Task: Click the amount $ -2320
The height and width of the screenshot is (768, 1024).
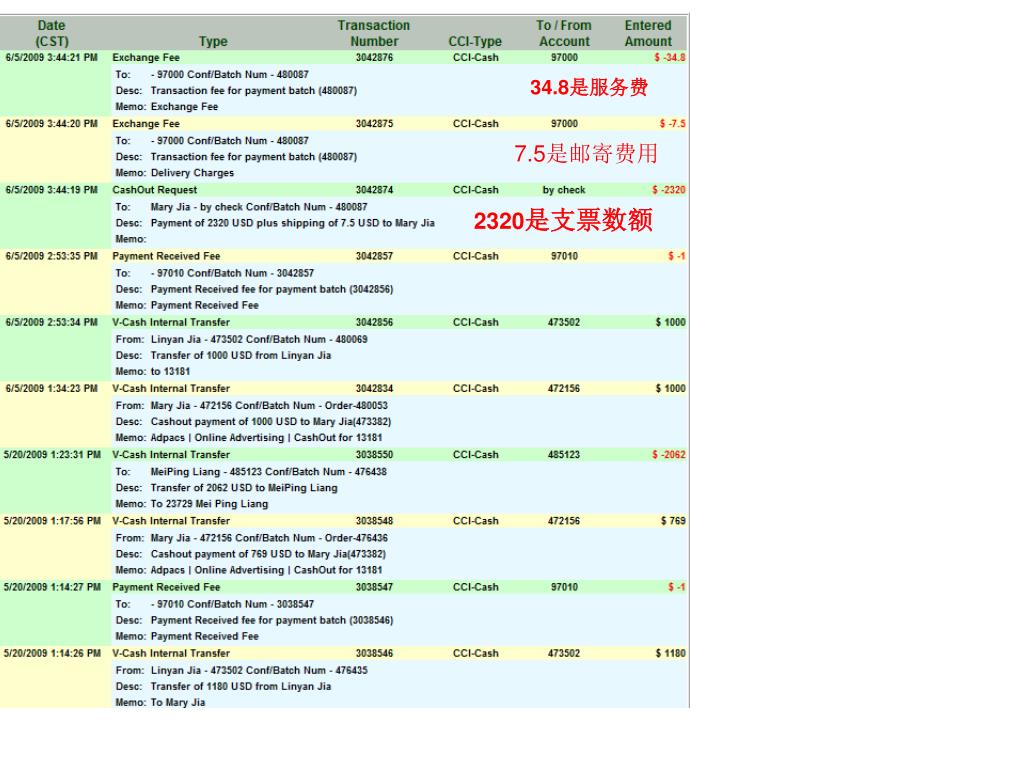Action: click(669, 190)
